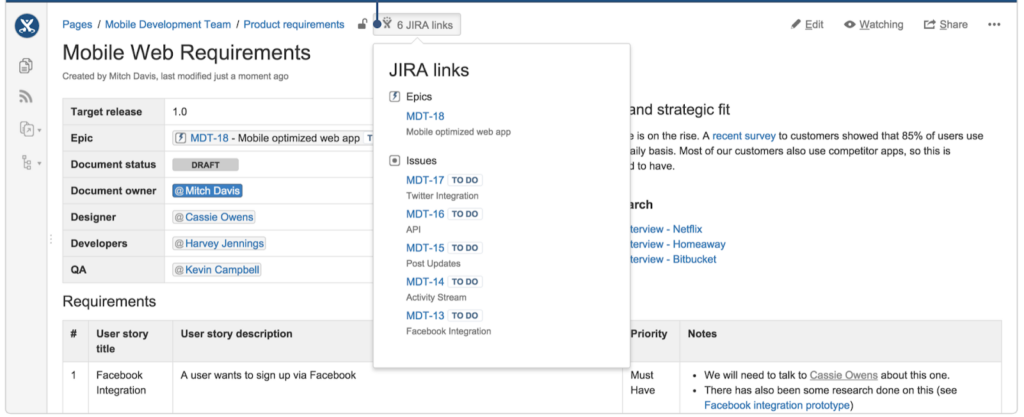Open MDT-18 in JIRA links popup
The width and height of the screenshot is (1024, 417).
click(x=425, y=116)
